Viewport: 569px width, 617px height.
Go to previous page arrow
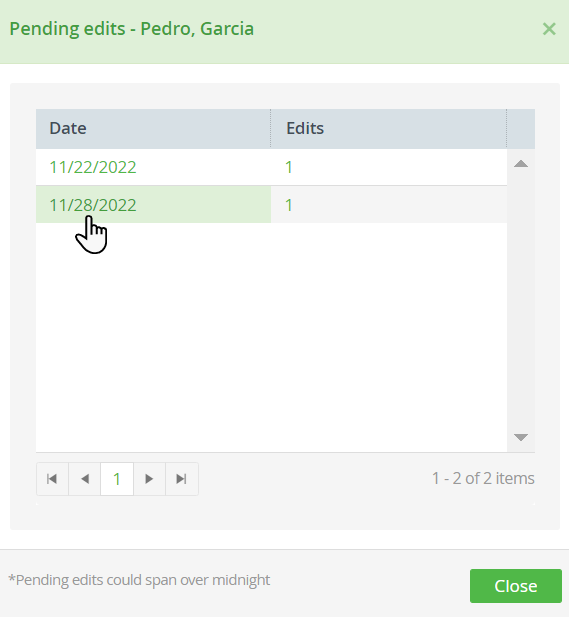tap(85, 479)
